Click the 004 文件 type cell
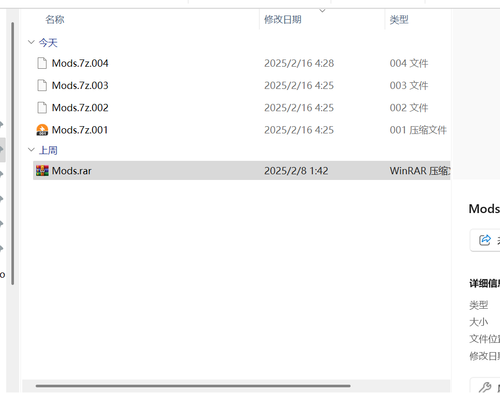The width and height of the screenshot is (500, 393). [409, 63]
